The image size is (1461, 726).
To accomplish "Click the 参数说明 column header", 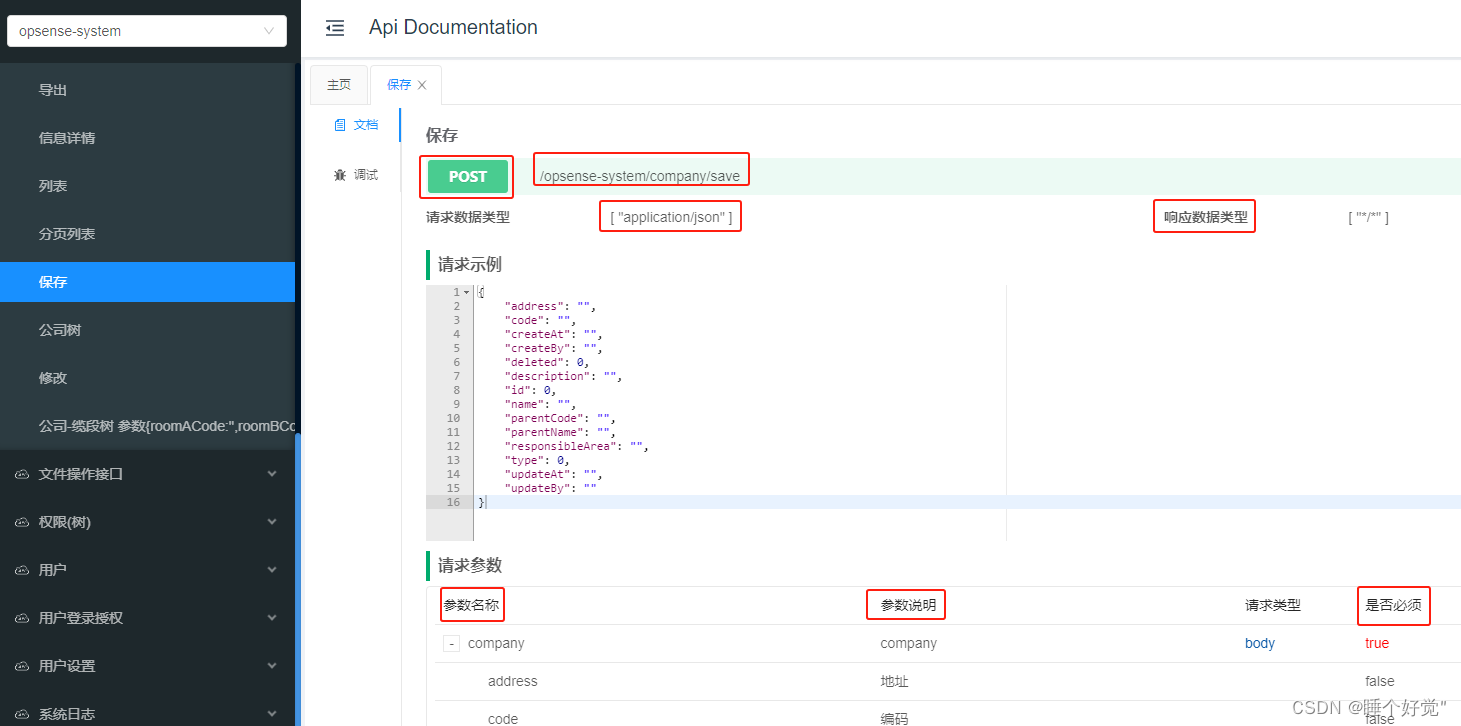I will point(908,605).
